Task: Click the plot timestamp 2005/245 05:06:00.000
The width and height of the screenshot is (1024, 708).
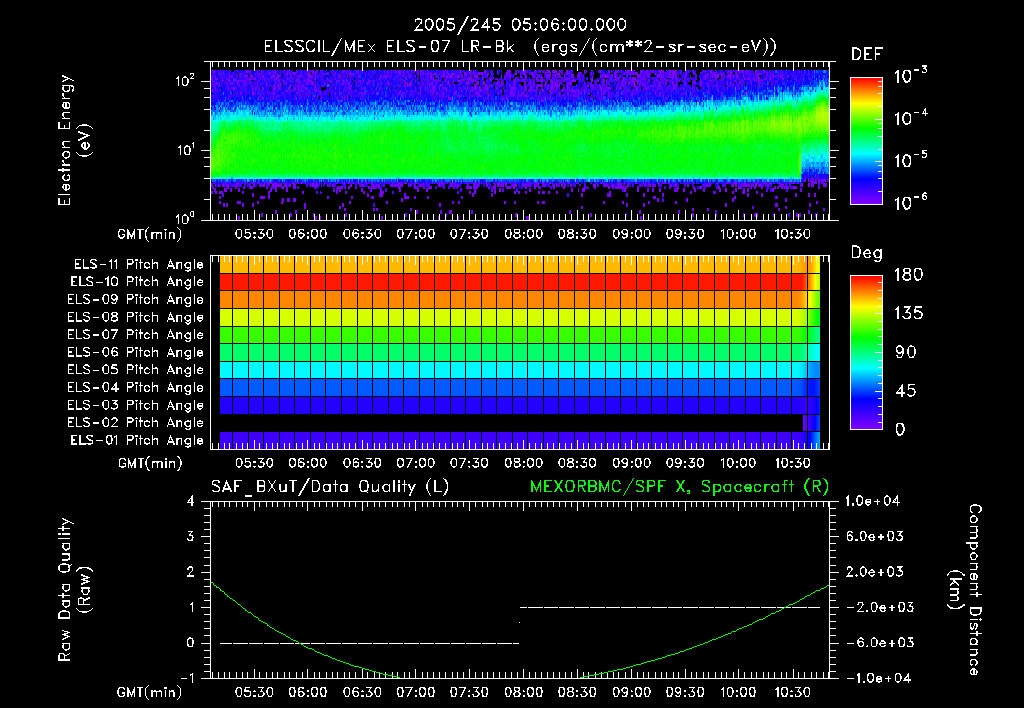Action: [520, 25]
